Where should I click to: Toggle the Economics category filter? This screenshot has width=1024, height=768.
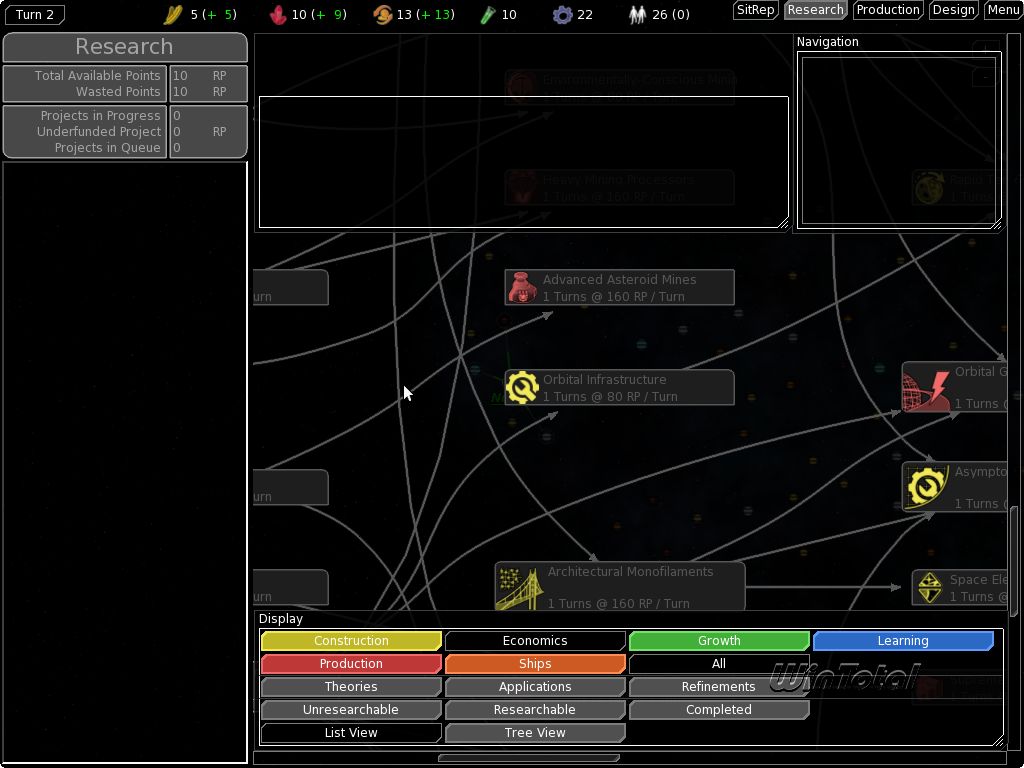tap(535, 641)
